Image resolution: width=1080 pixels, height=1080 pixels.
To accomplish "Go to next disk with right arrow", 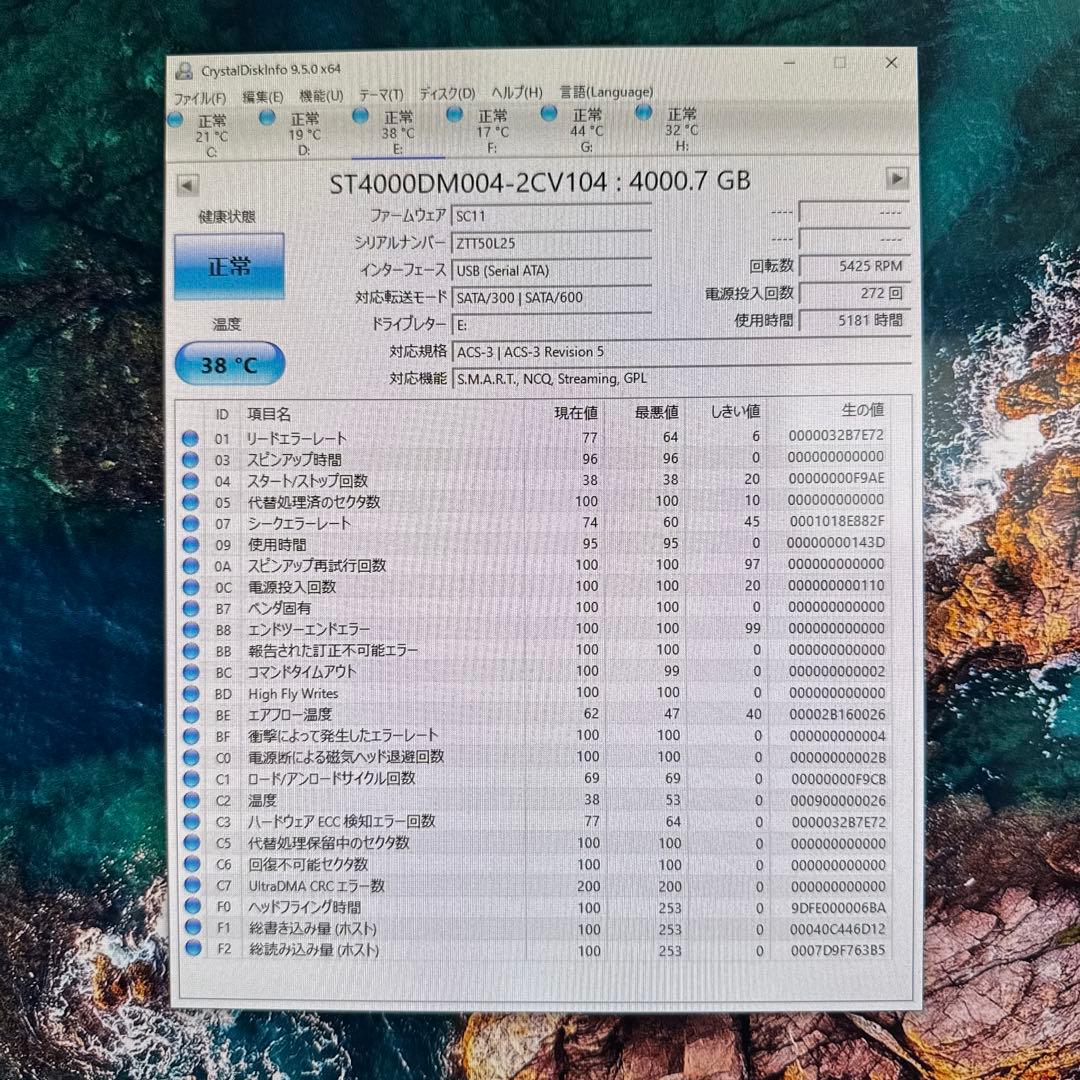I will (x=896, y=178).
